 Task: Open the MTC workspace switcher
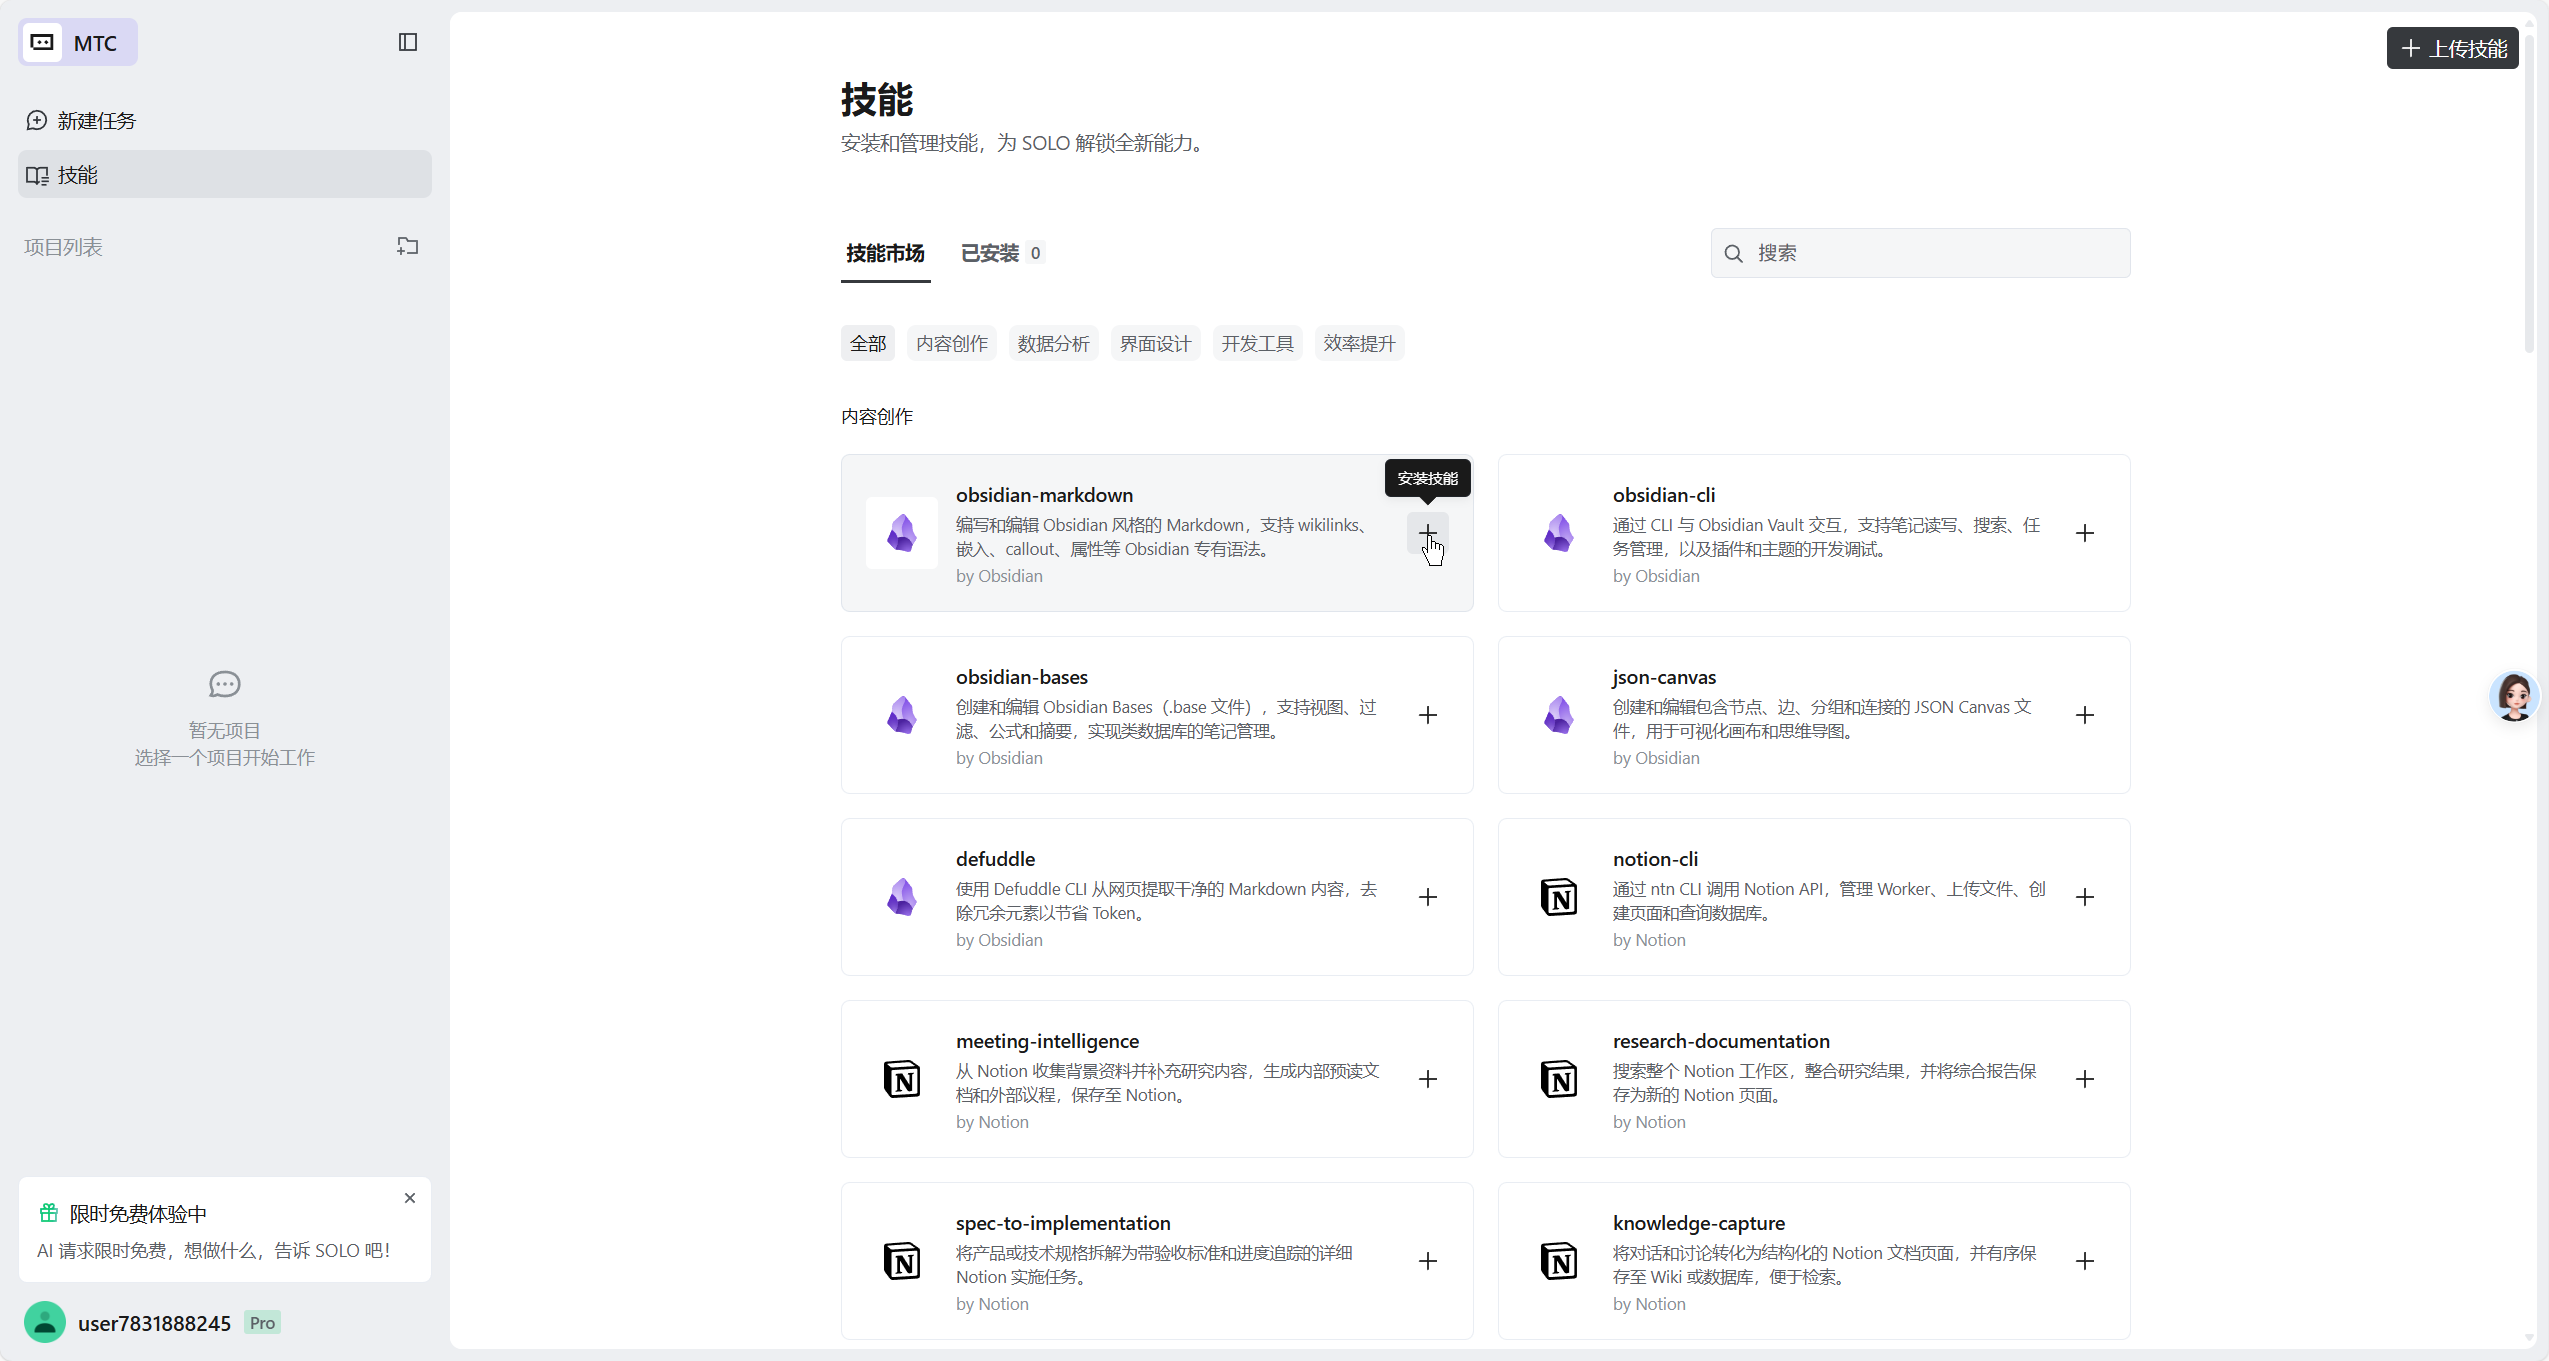(x=78, y=43)
